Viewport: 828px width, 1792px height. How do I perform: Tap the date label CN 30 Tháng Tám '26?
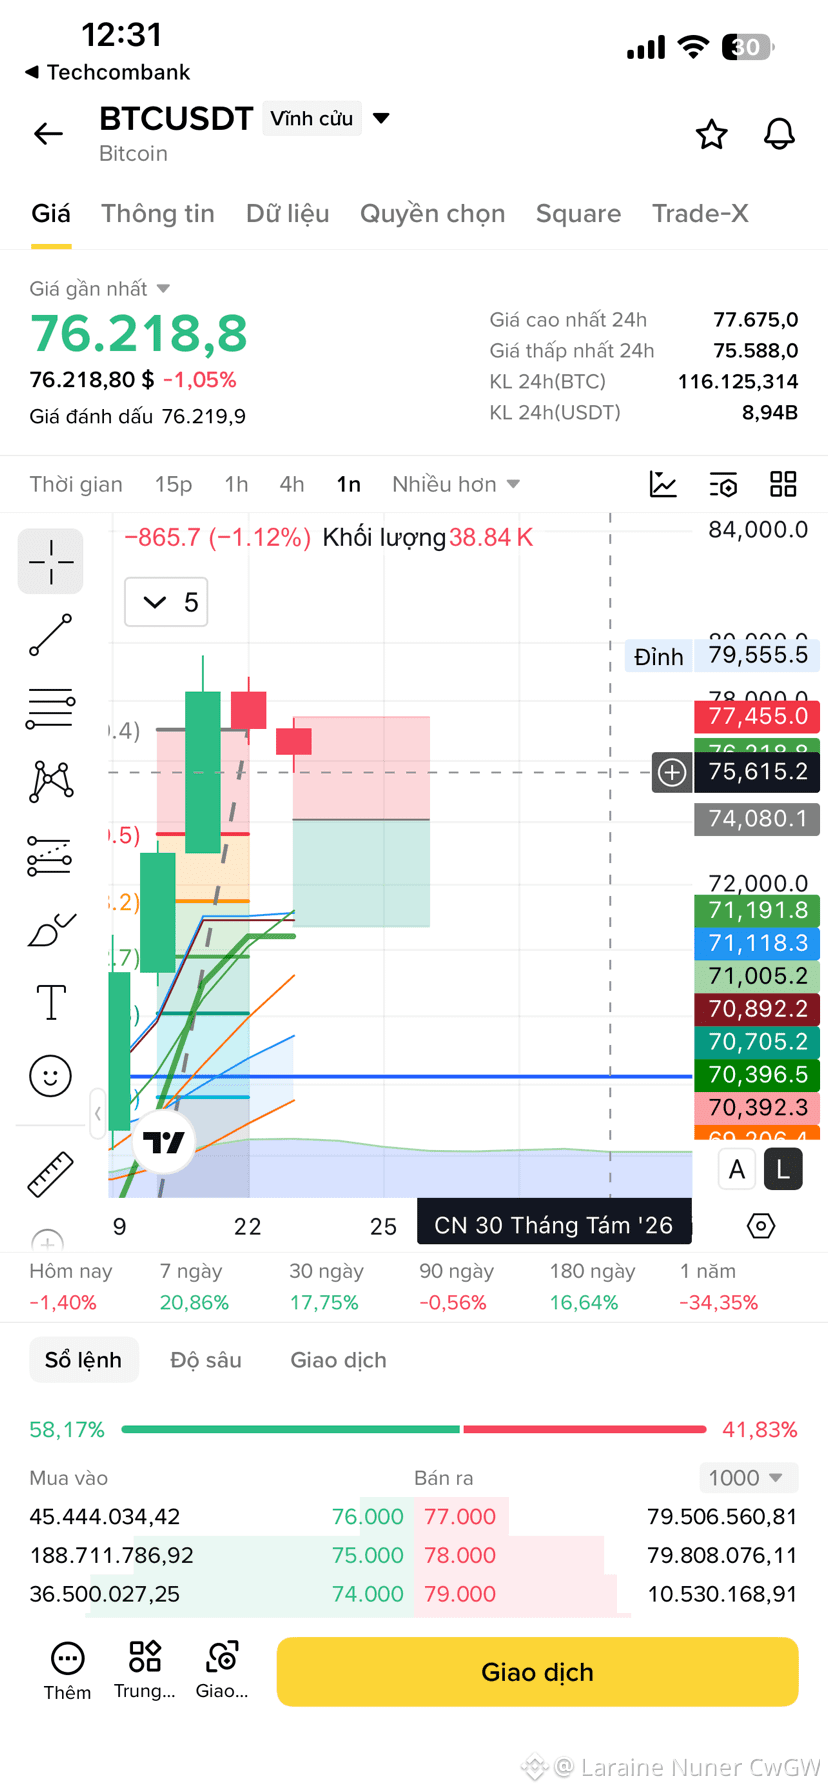[x=554, y=1225]
